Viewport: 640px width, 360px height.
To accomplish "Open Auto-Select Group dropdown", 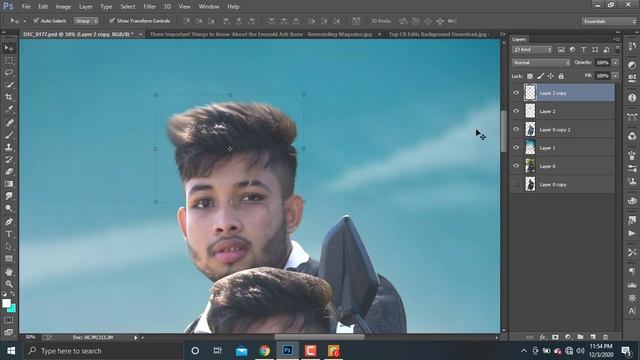I will coord(86,21).
